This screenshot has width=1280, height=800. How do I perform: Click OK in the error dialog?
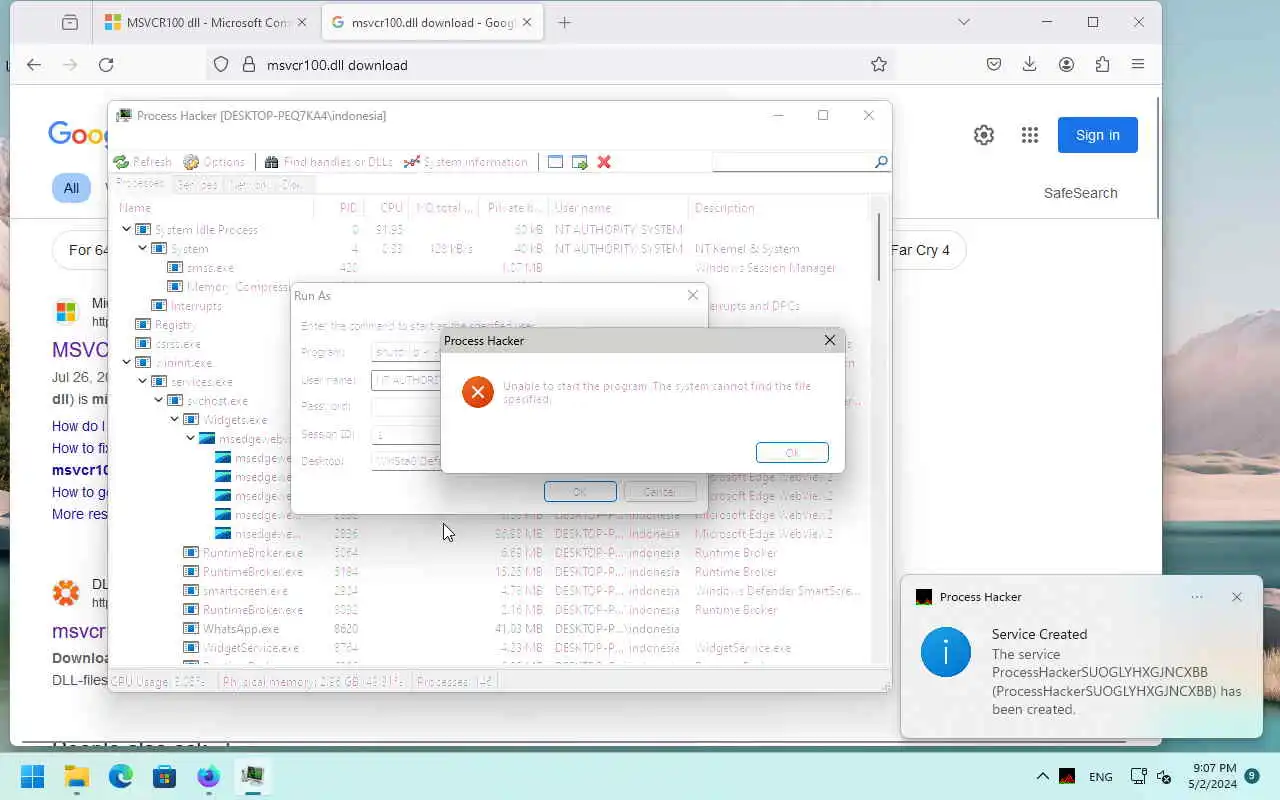(x=792, y=453)
